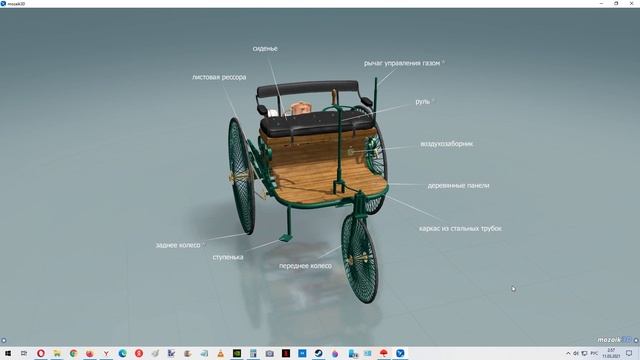Open Google Chrome from taskbar
This screenshot has width=640, height=360.
73,353
